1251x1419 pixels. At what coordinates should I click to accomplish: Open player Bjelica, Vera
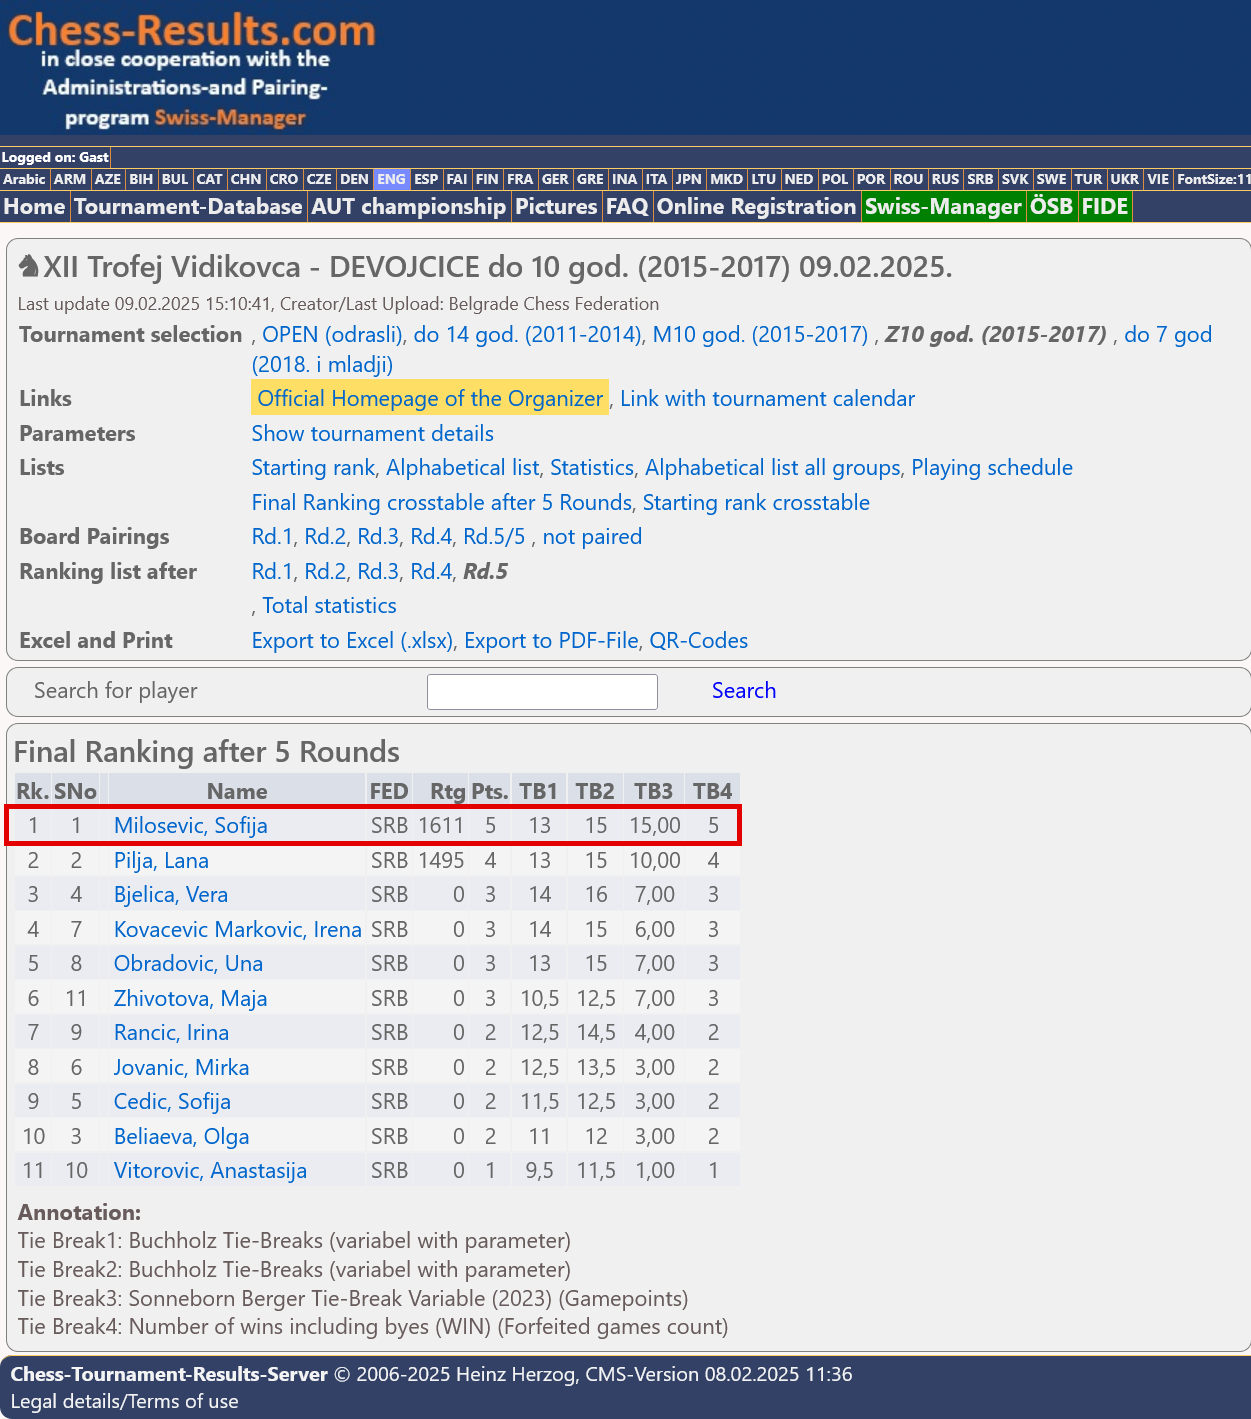(171, 895)
